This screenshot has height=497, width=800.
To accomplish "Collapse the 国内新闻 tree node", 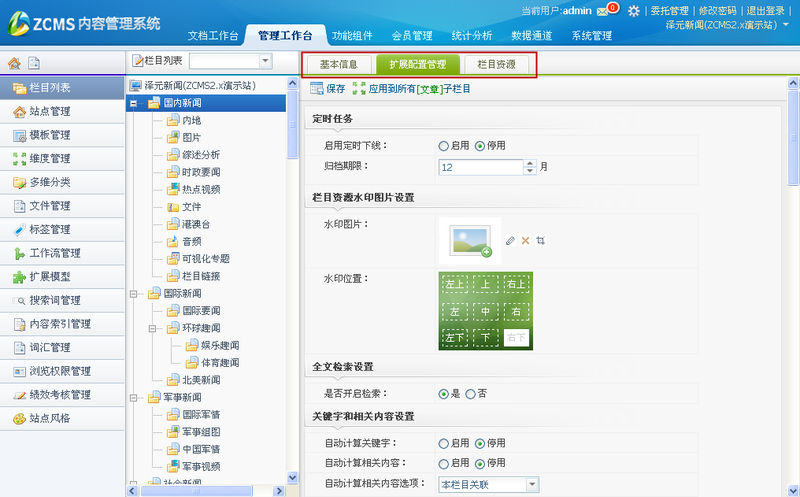I will click(134, 103).
